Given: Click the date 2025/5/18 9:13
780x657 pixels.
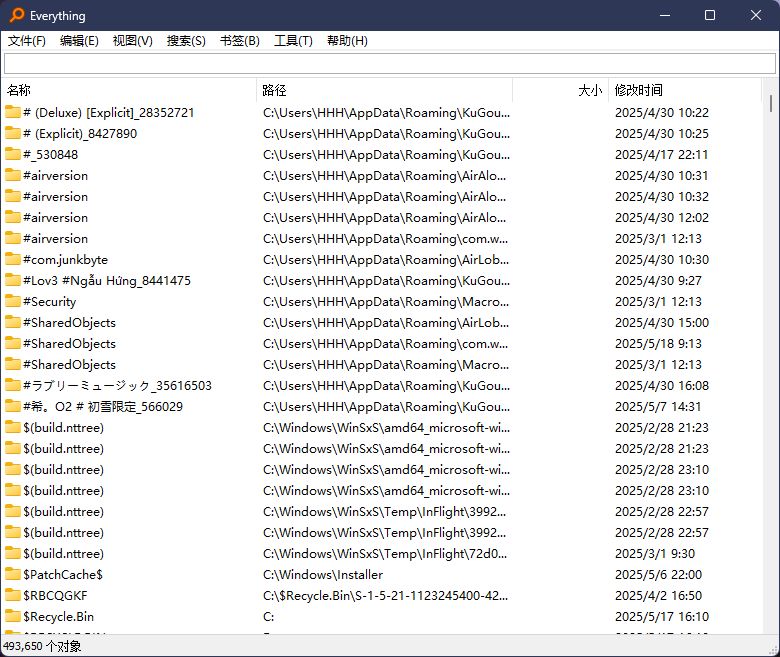Looking at the screenshot, I should coord(658,344).
